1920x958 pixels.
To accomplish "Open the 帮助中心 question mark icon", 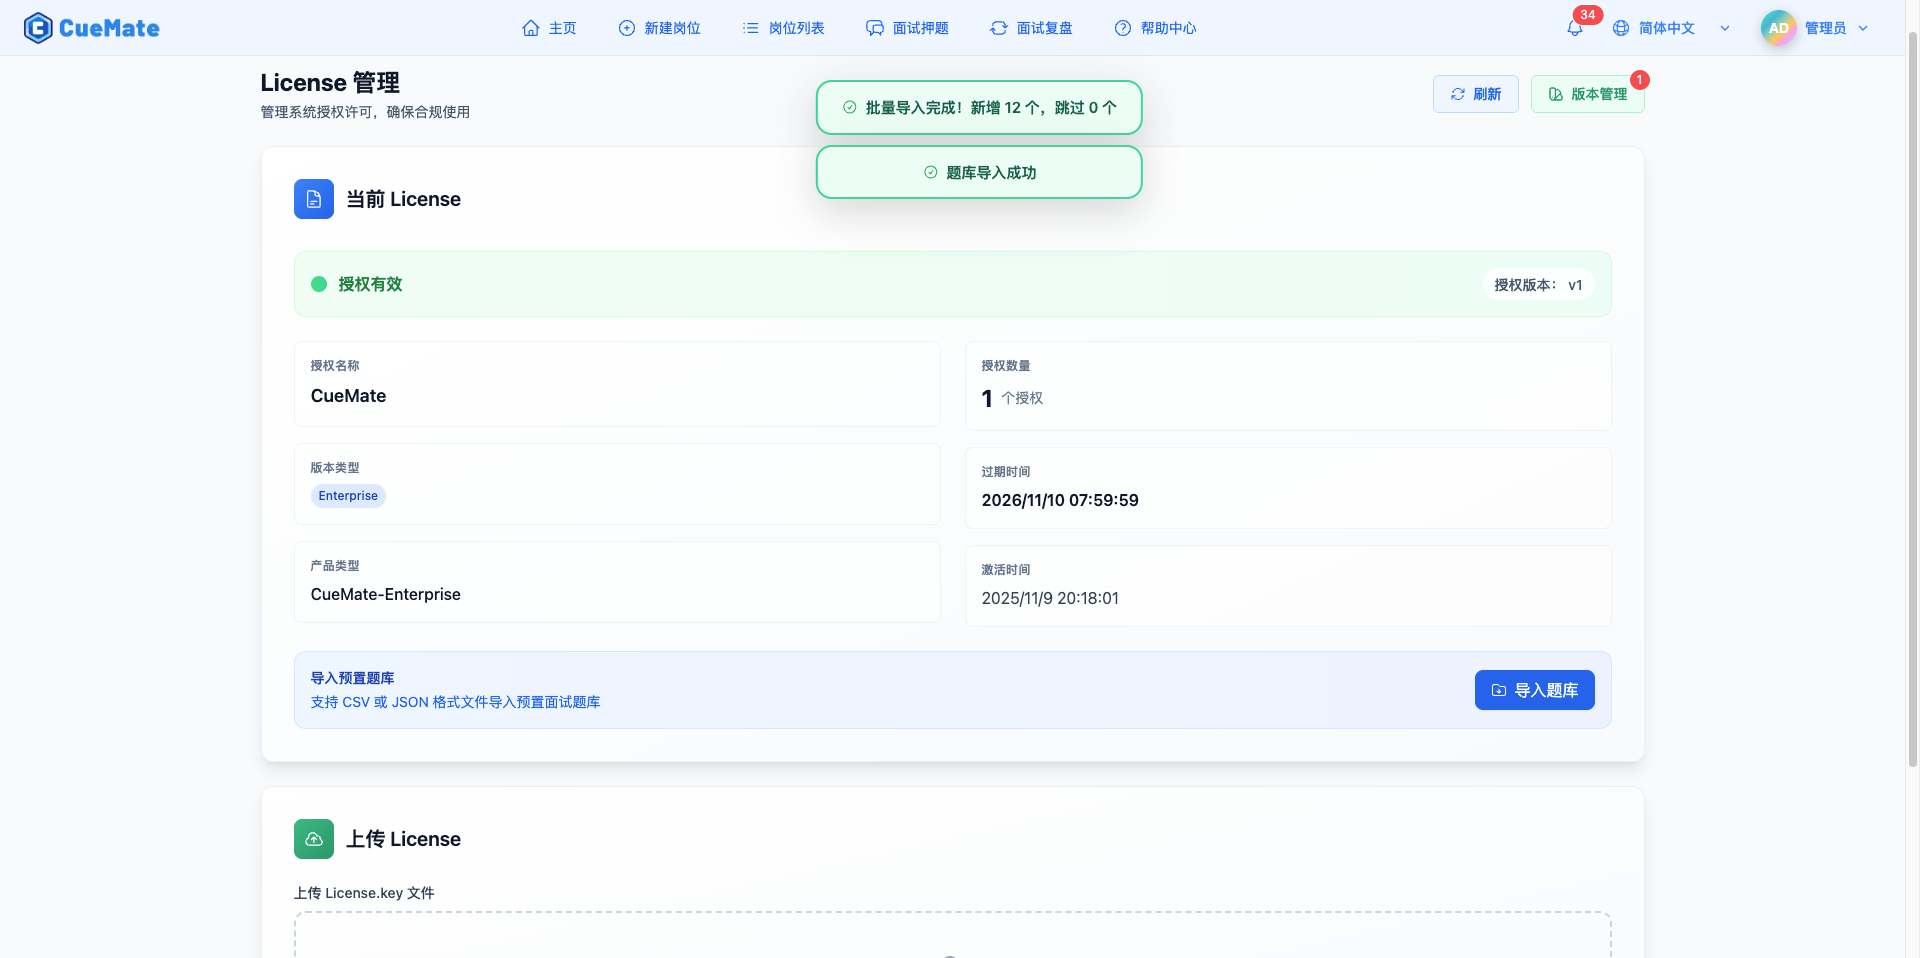I will pos(1122,27).
